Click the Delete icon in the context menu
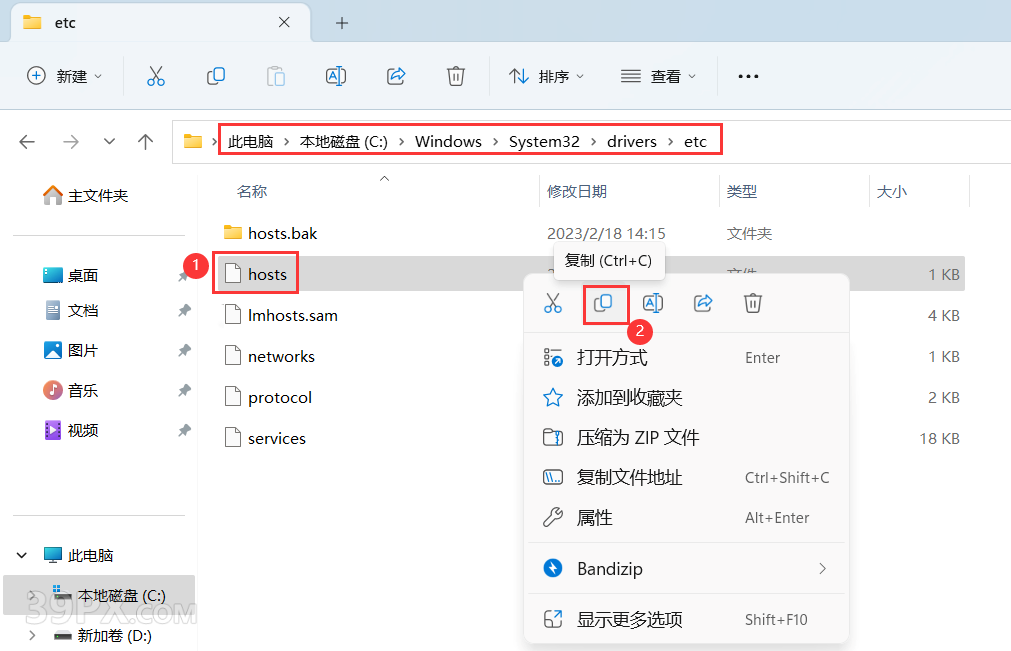Viewport: 1011px width, 651px height. pos(752,303)
